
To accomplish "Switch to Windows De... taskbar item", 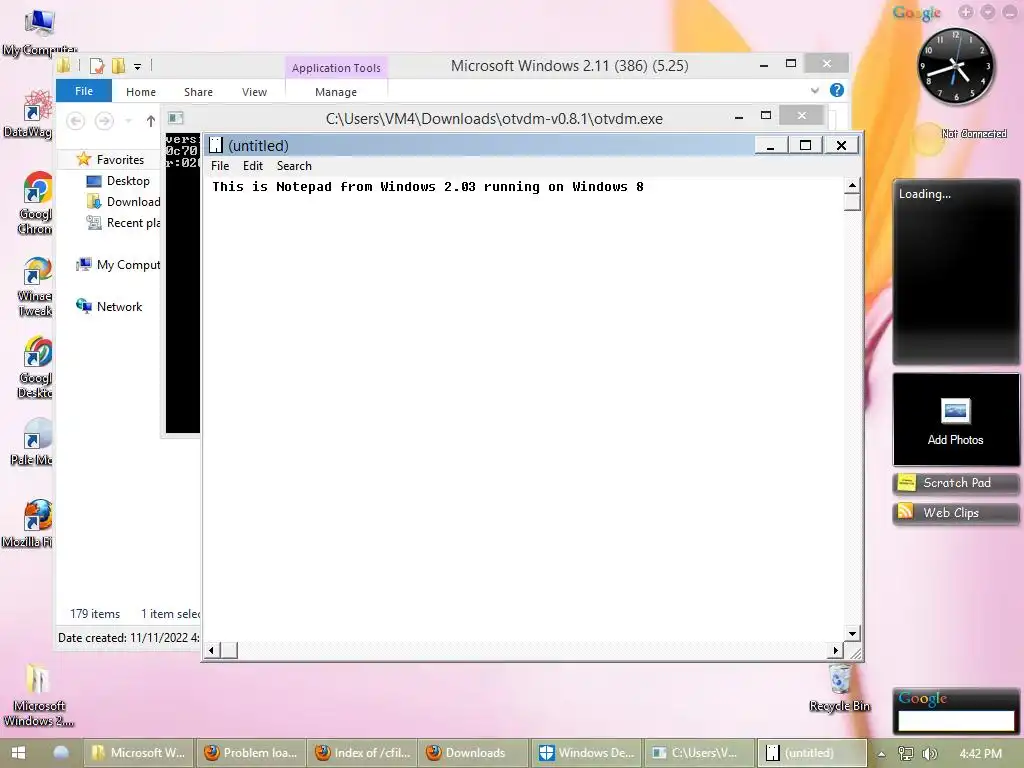I will [586, 753].
